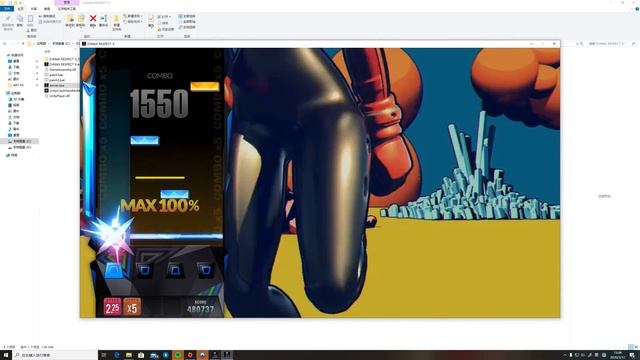
Task: Click Select none in the ribbon
Action: [187, 22]
